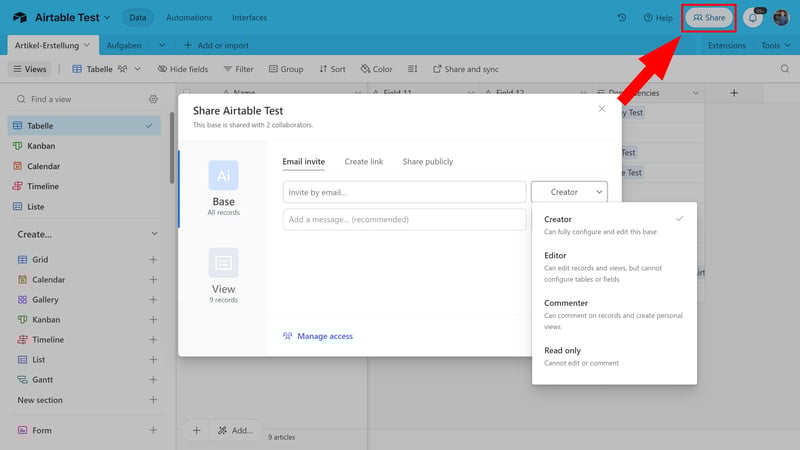Toggle the select-all rows checkbox
Image resolution: width=800 pixels, height=450 pixels.
tap(186, 93)
